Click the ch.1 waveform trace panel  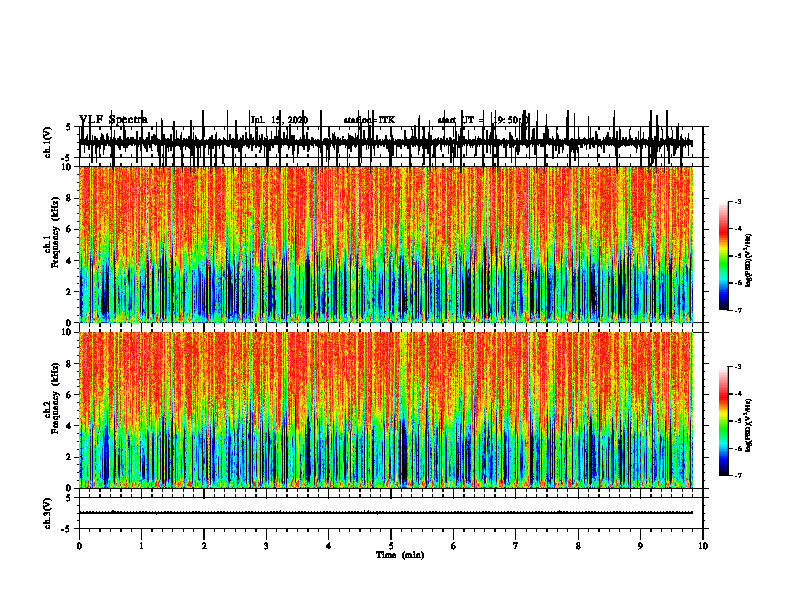pyautogui.click(x=390, y=142)
